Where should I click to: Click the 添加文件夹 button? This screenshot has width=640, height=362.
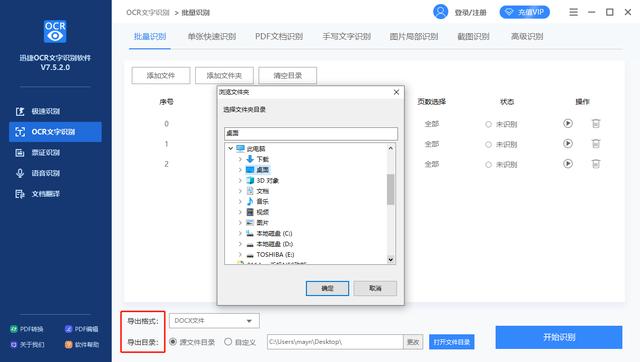pyautogui.click(x=224, y=76)
